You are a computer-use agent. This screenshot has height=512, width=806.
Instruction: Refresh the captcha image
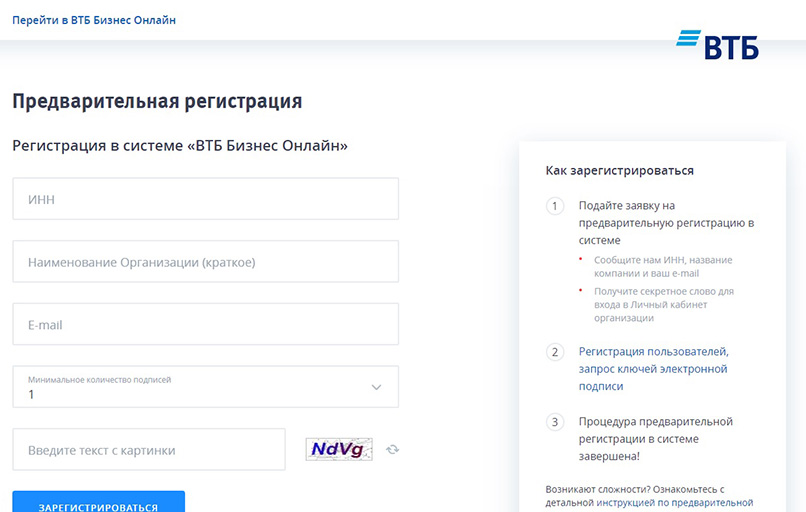(x=393, y=449)
